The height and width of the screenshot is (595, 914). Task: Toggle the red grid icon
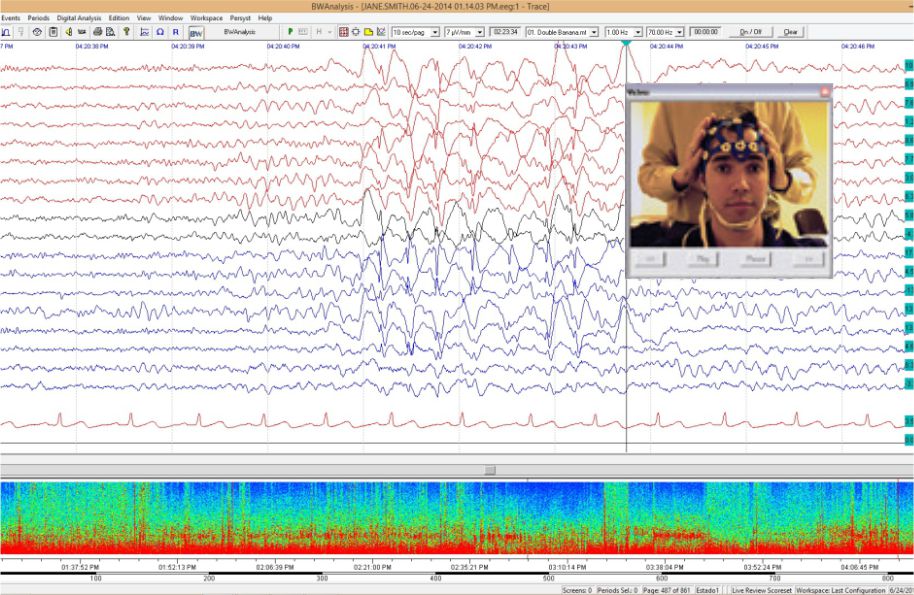coord(344,32)
